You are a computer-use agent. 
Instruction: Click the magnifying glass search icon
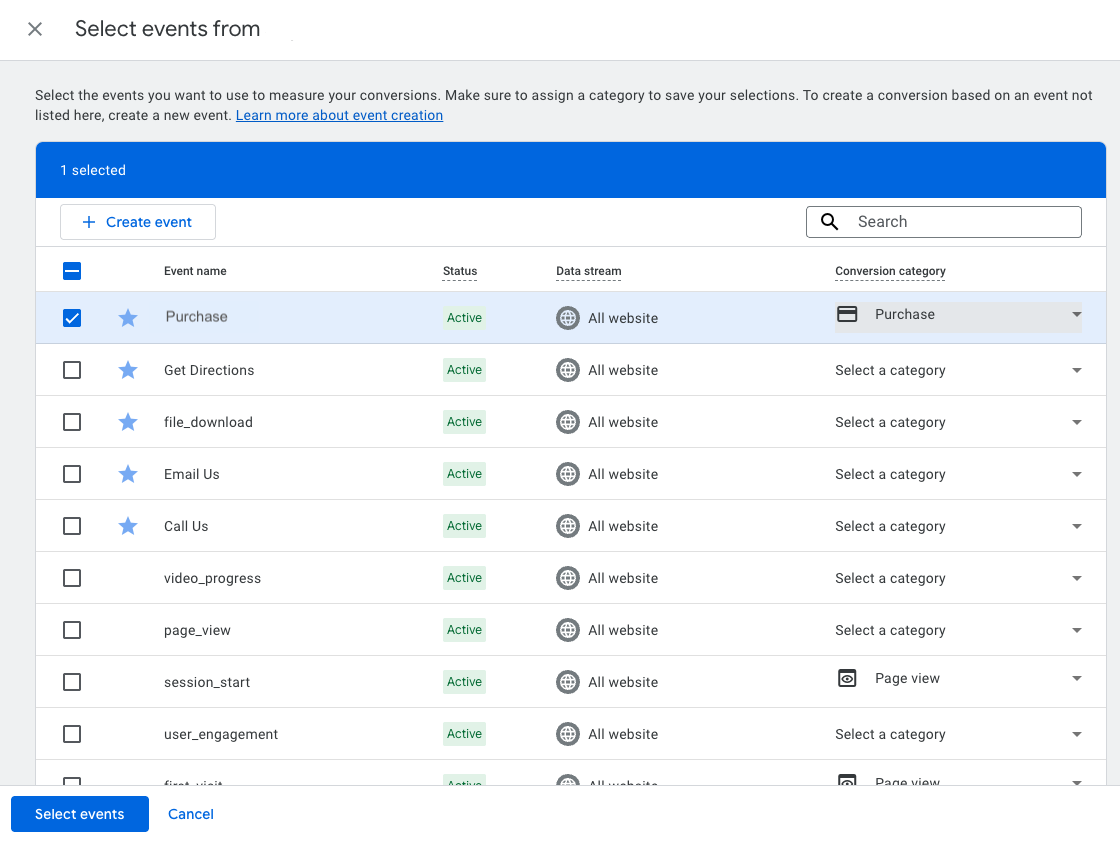pos(829,222)
